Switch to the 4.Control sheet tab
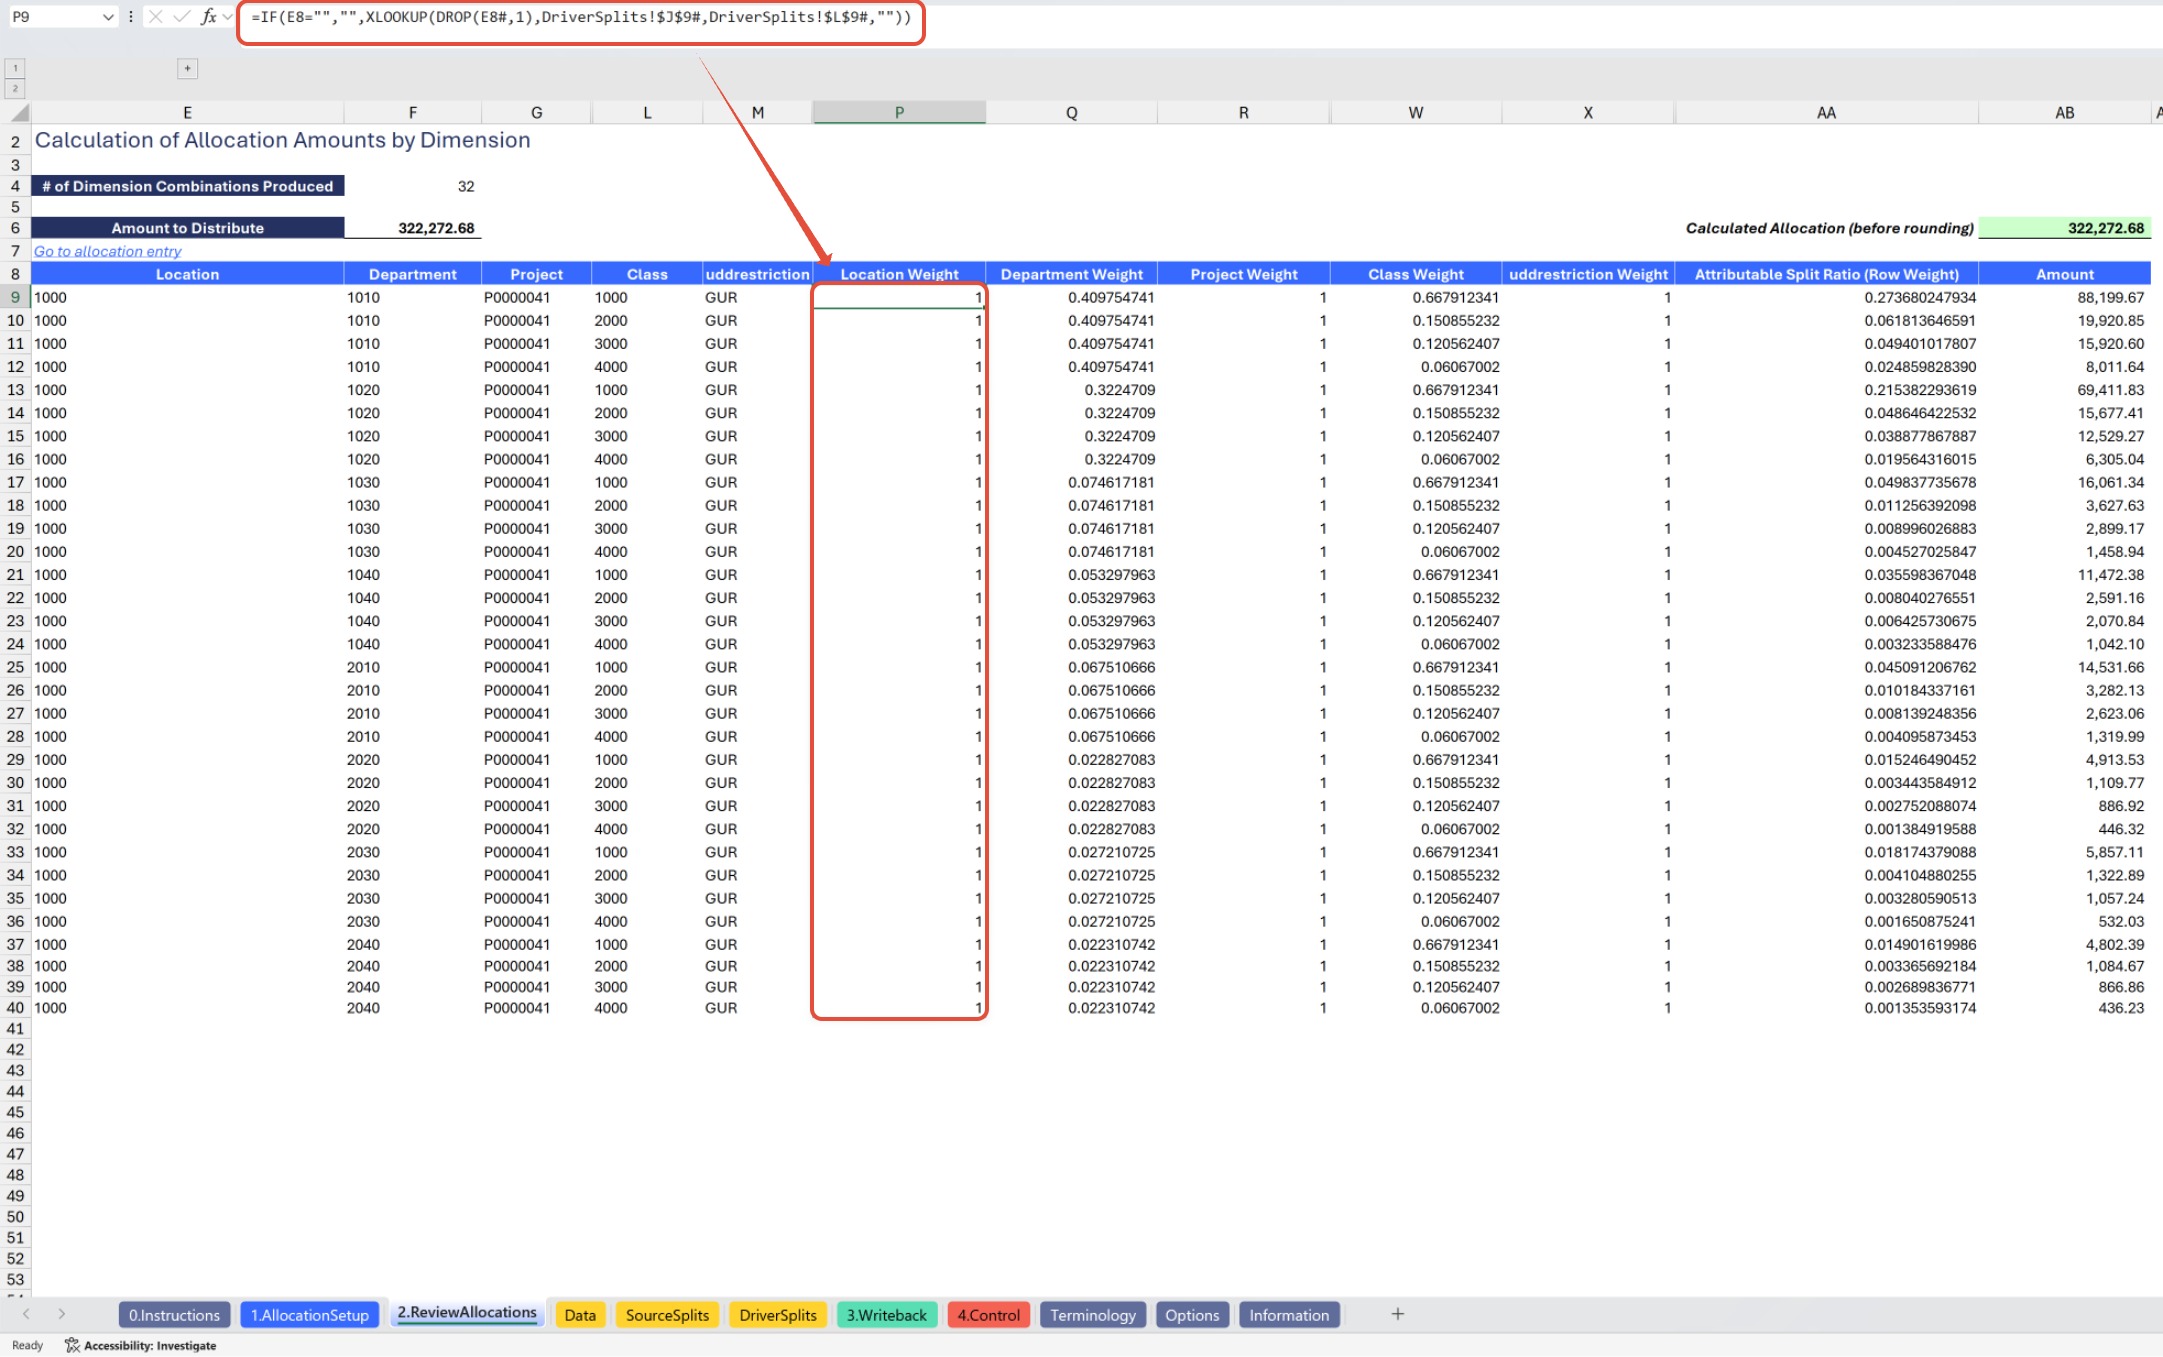The image size is (2163, 1357). [988, 1314]
